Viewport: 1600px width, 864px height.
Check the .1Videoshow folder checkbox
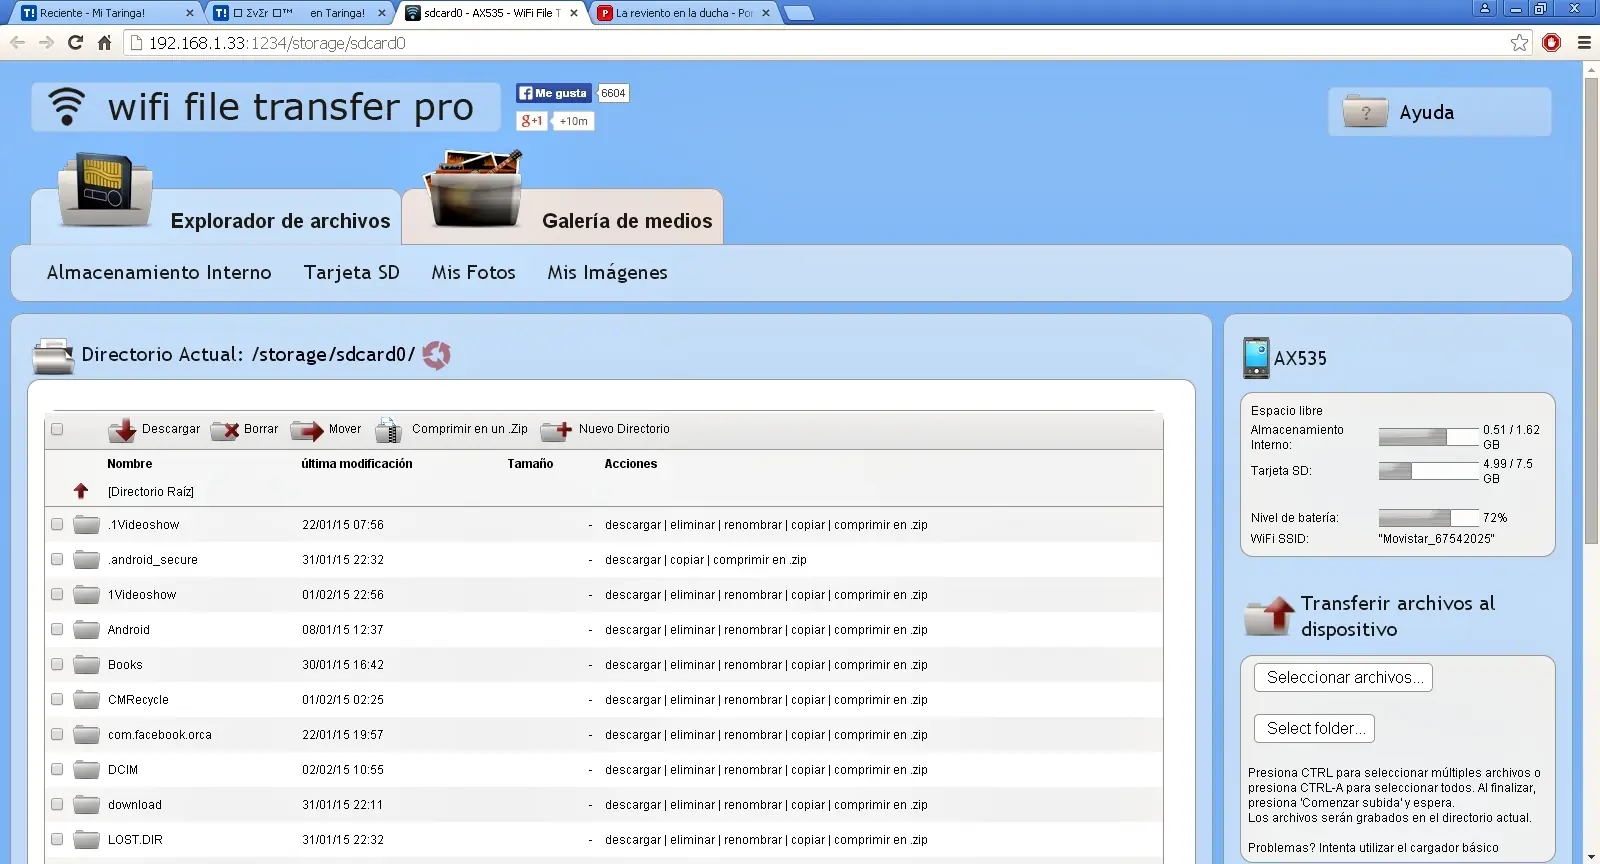click(x=57, y=524)
